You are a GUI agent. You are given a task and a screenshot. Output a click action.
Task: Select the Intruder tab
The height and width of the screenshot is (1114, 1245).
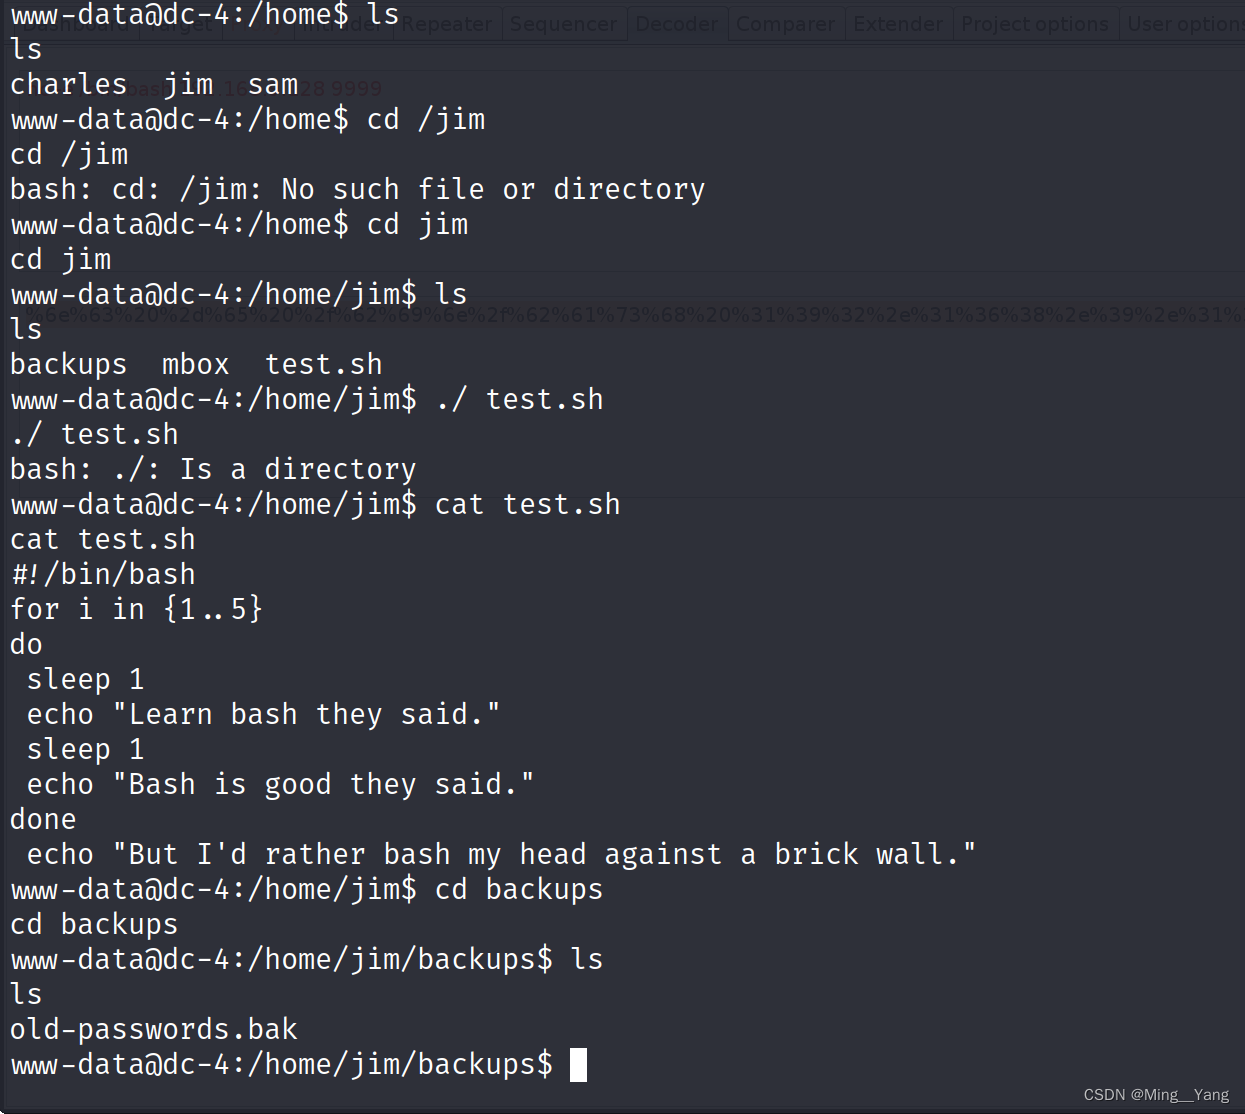(345, 23)
